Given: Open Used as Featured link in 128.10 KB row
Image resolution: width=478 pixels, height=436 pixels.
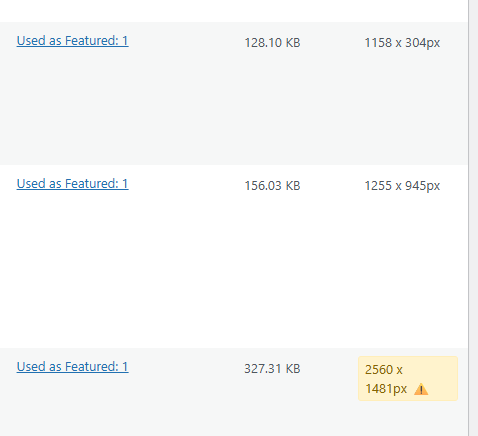Looking at the screenshot, I should (x=72, y=41).
